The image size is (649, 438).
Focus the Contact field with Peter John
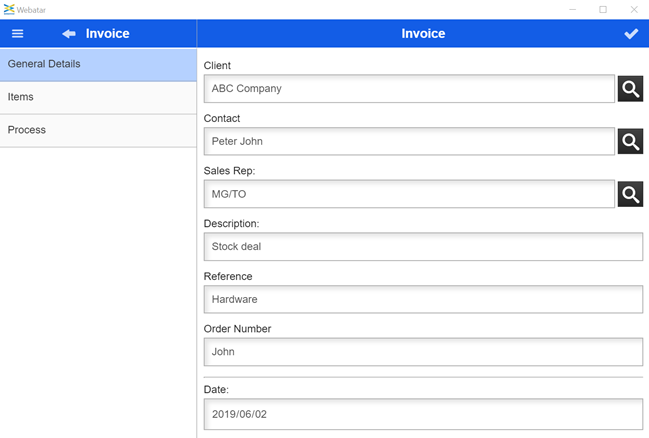tap(408, 141)
